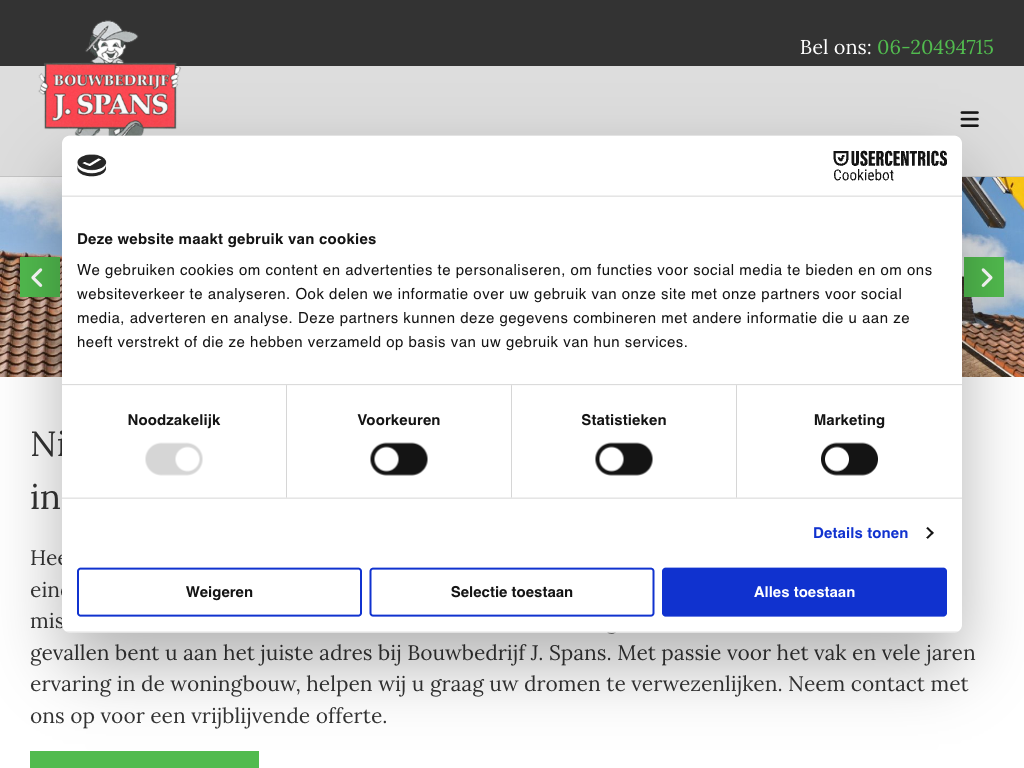Go to the previous slide using the left green arrow
The width and height of the screenshot is (1024, 768).
(39, 277)
